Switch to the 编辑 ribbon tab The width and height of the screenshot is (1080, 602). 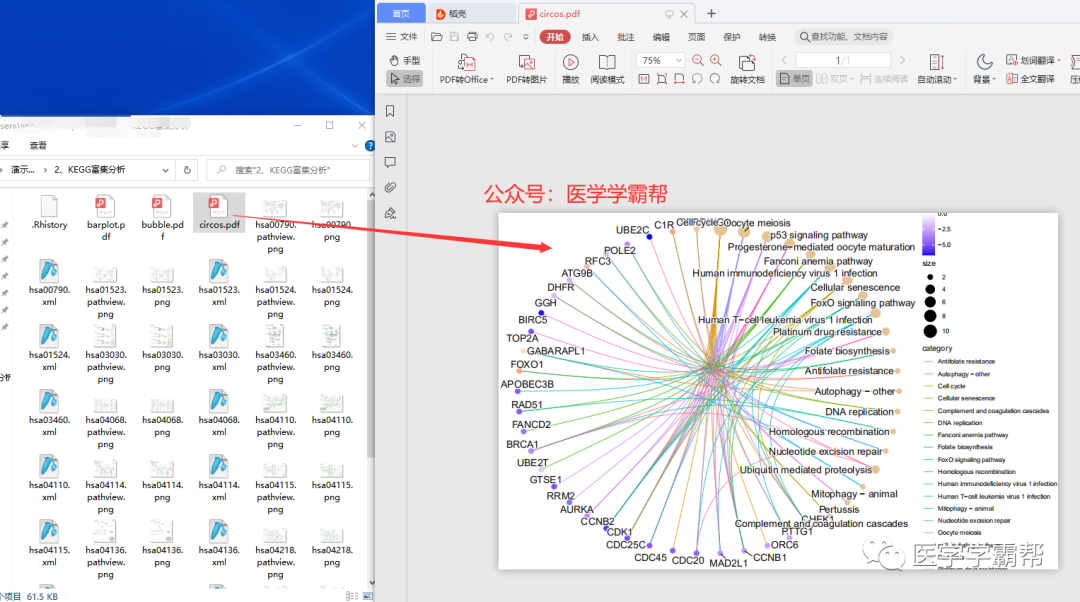(661, 37)
